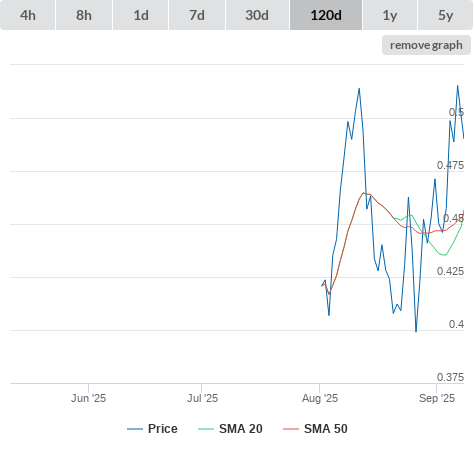The height and width of the screenshot is (455, 474).
Task: Click the remove graph button
Action: tap(426, 45)
